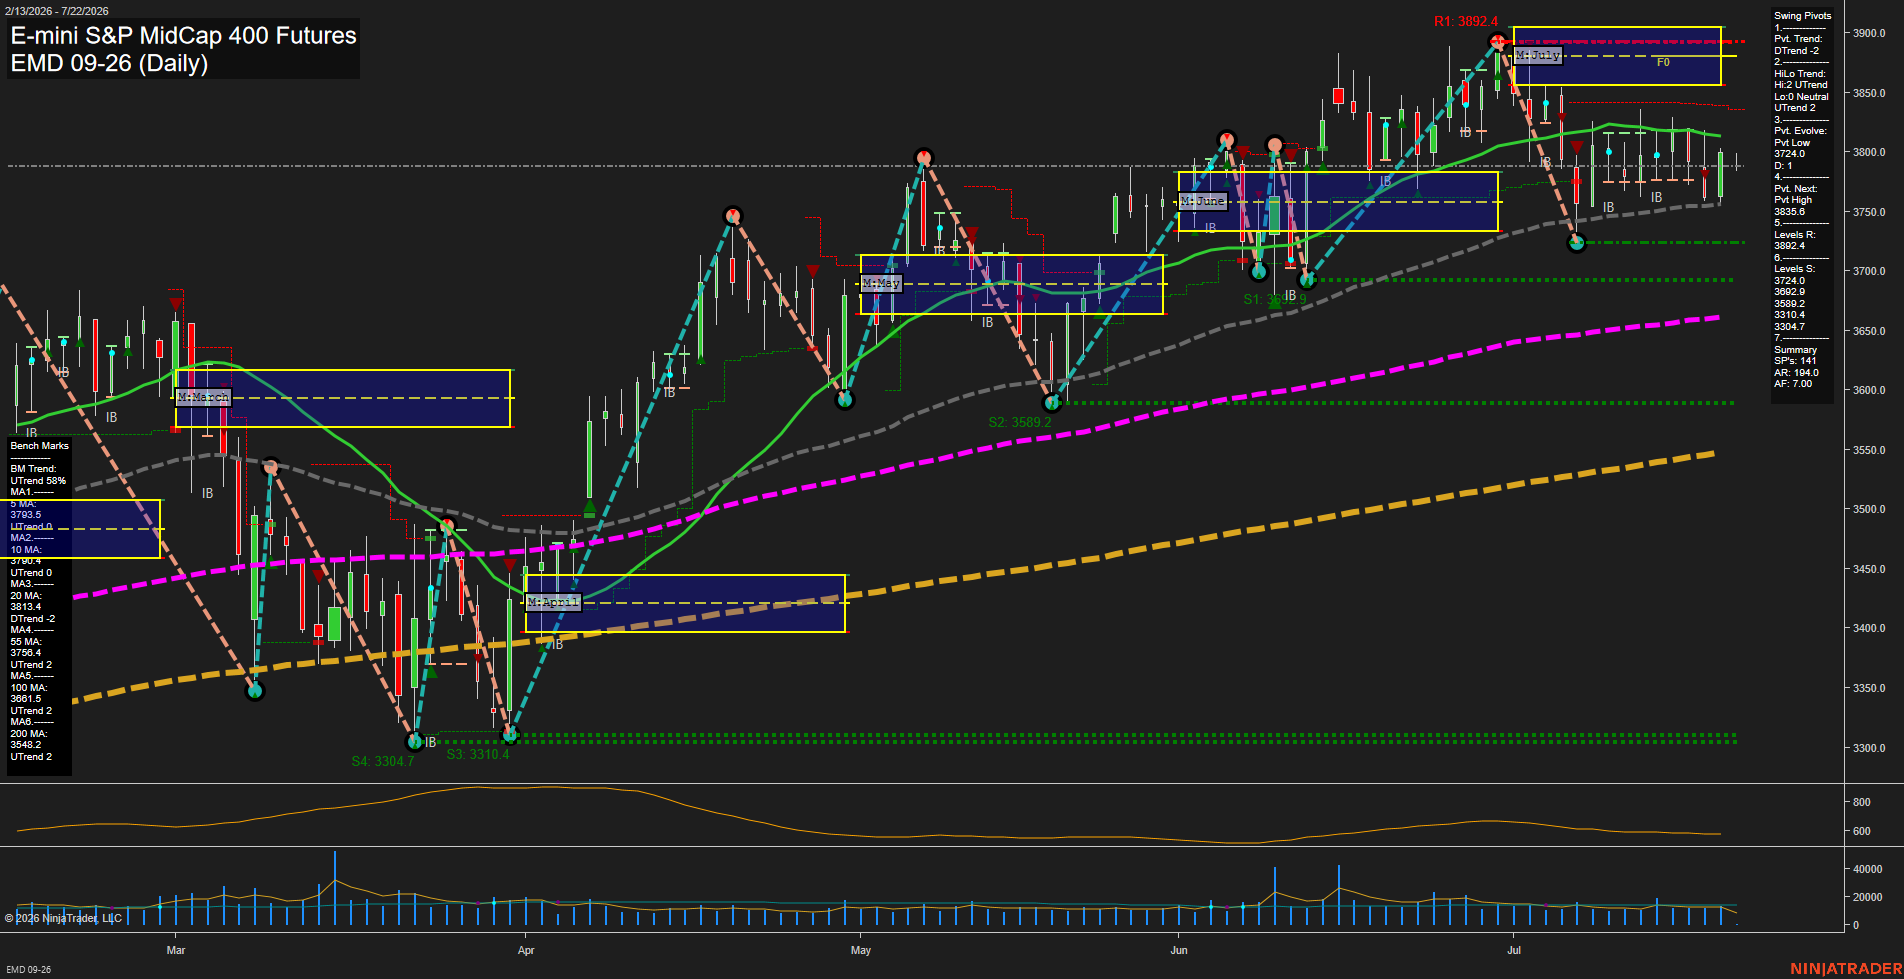Click the May label on time axis
This screenshot has width=1904, height=979.
coord(861,950)
